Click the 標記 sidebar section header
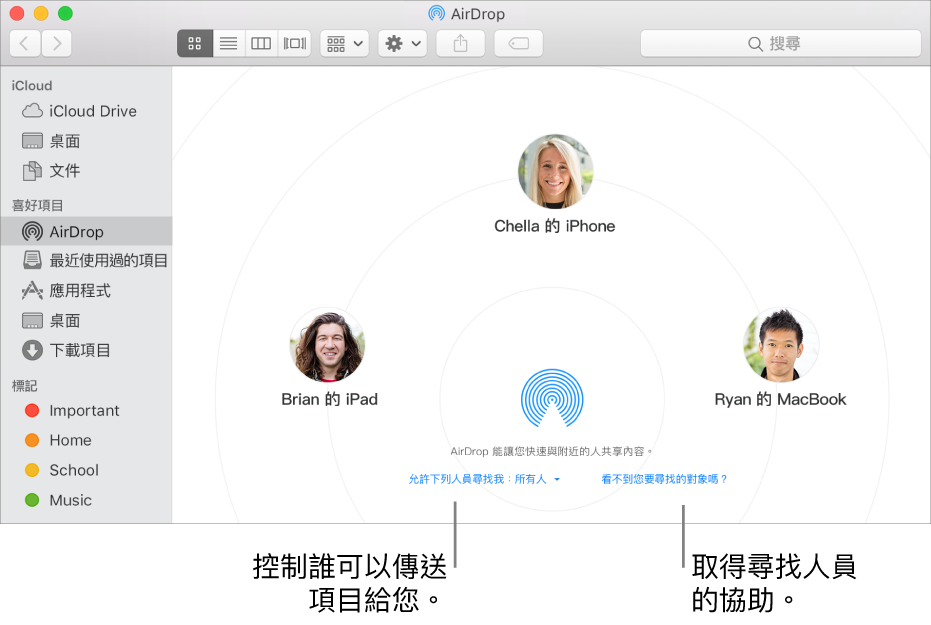 pos(24,386)
